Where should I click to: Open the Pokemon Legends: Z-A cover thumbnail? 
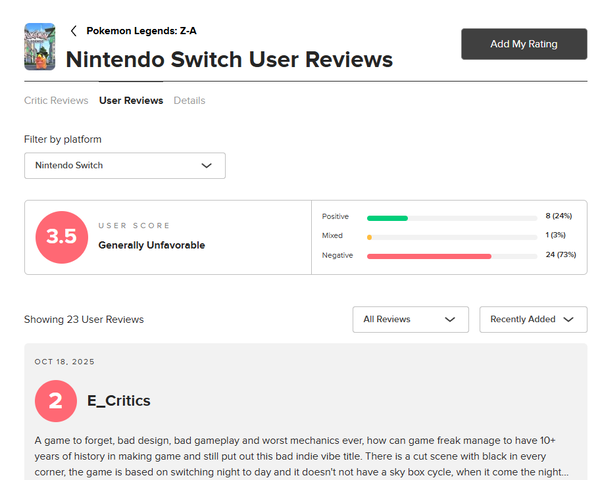40,47
